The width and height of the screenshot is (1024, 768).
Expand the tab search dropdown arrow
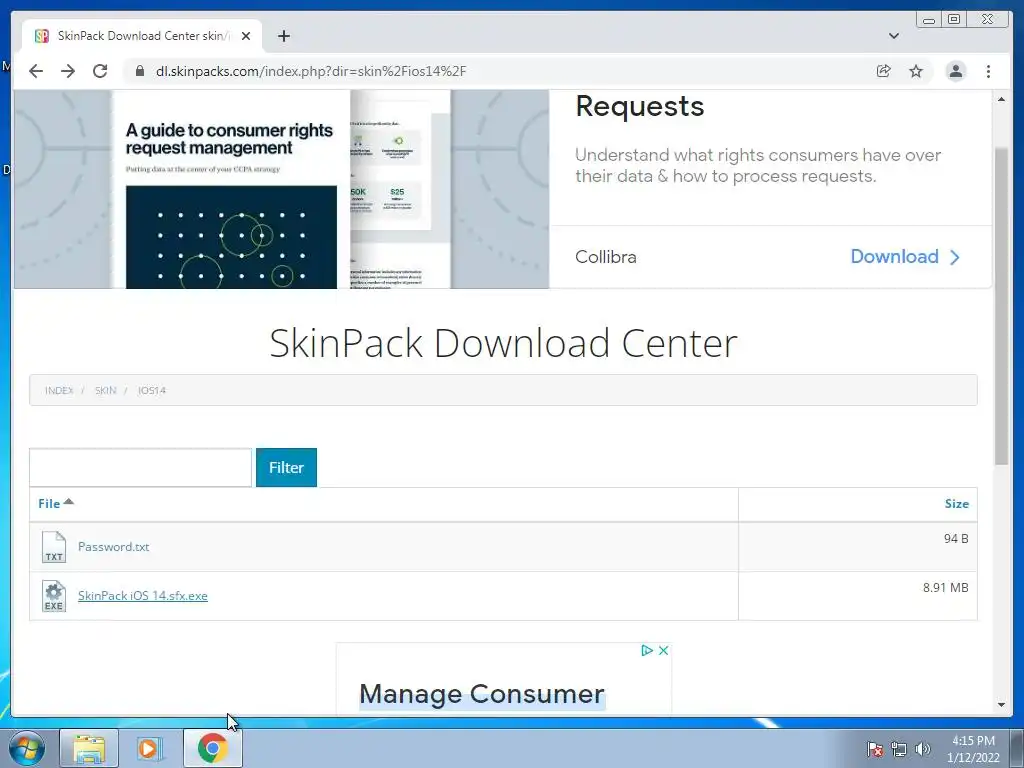coord(894,36)
